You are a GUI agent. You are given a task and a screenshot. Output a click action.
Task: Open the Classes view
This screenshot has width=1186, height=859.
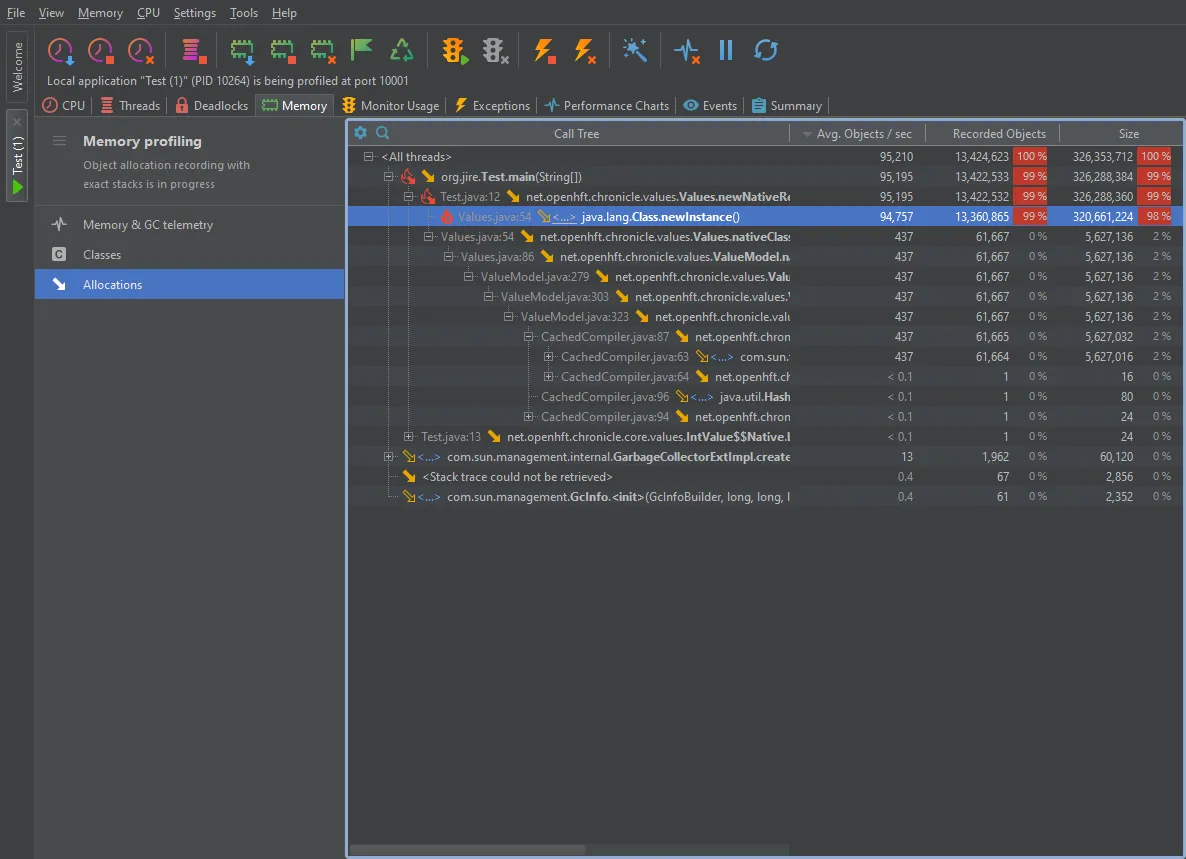point(189,255)
